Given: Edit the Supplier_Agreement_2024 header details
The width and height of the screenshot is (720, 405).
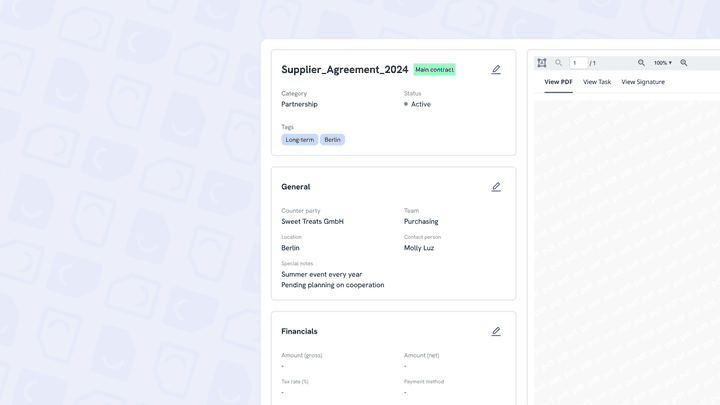Looking at the screenshot, I should coord(496,70).
